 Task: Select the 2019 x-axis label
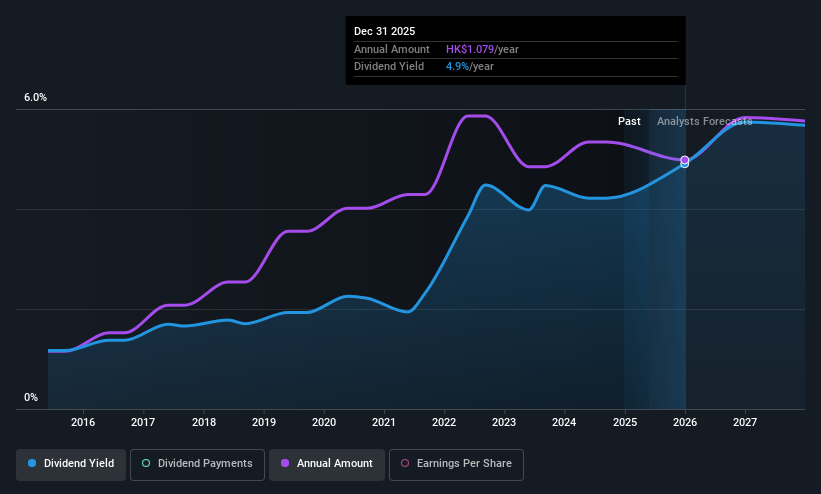tap(264, 422)
